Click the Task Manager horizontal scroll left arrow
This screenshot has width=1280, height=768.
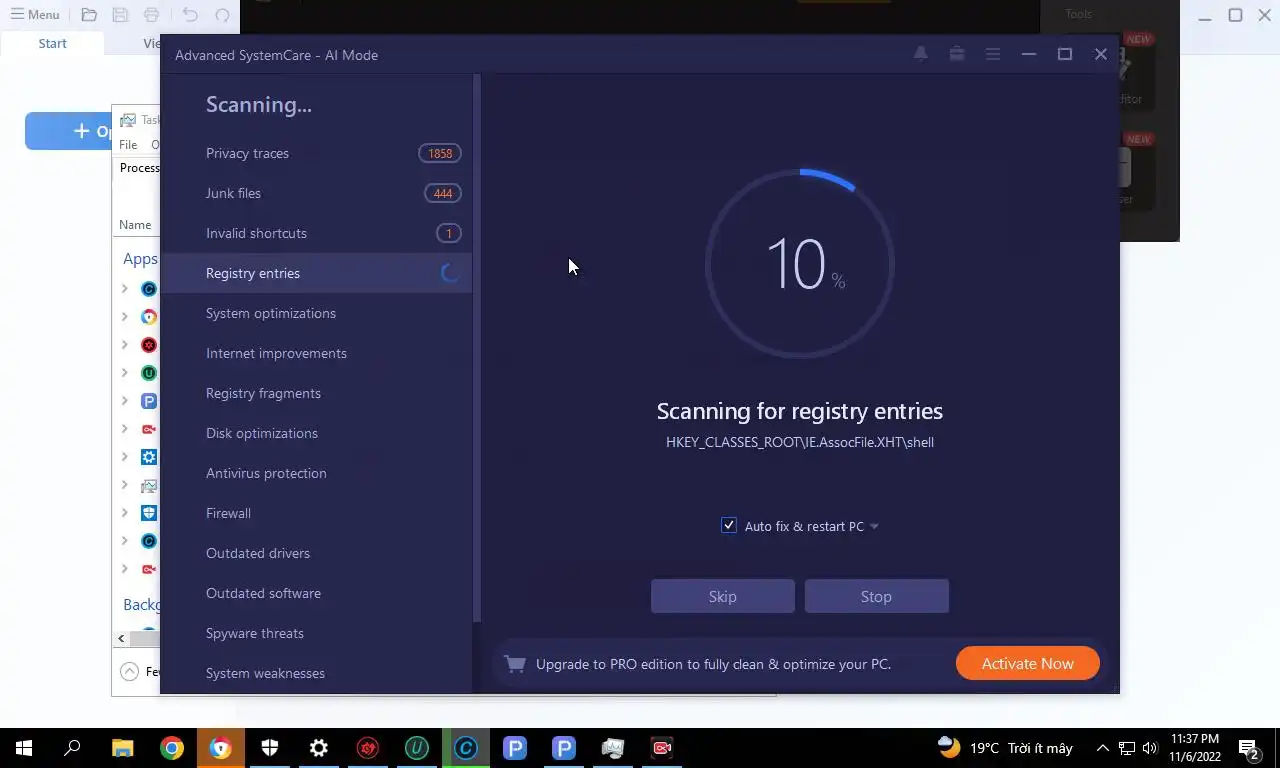121,638
